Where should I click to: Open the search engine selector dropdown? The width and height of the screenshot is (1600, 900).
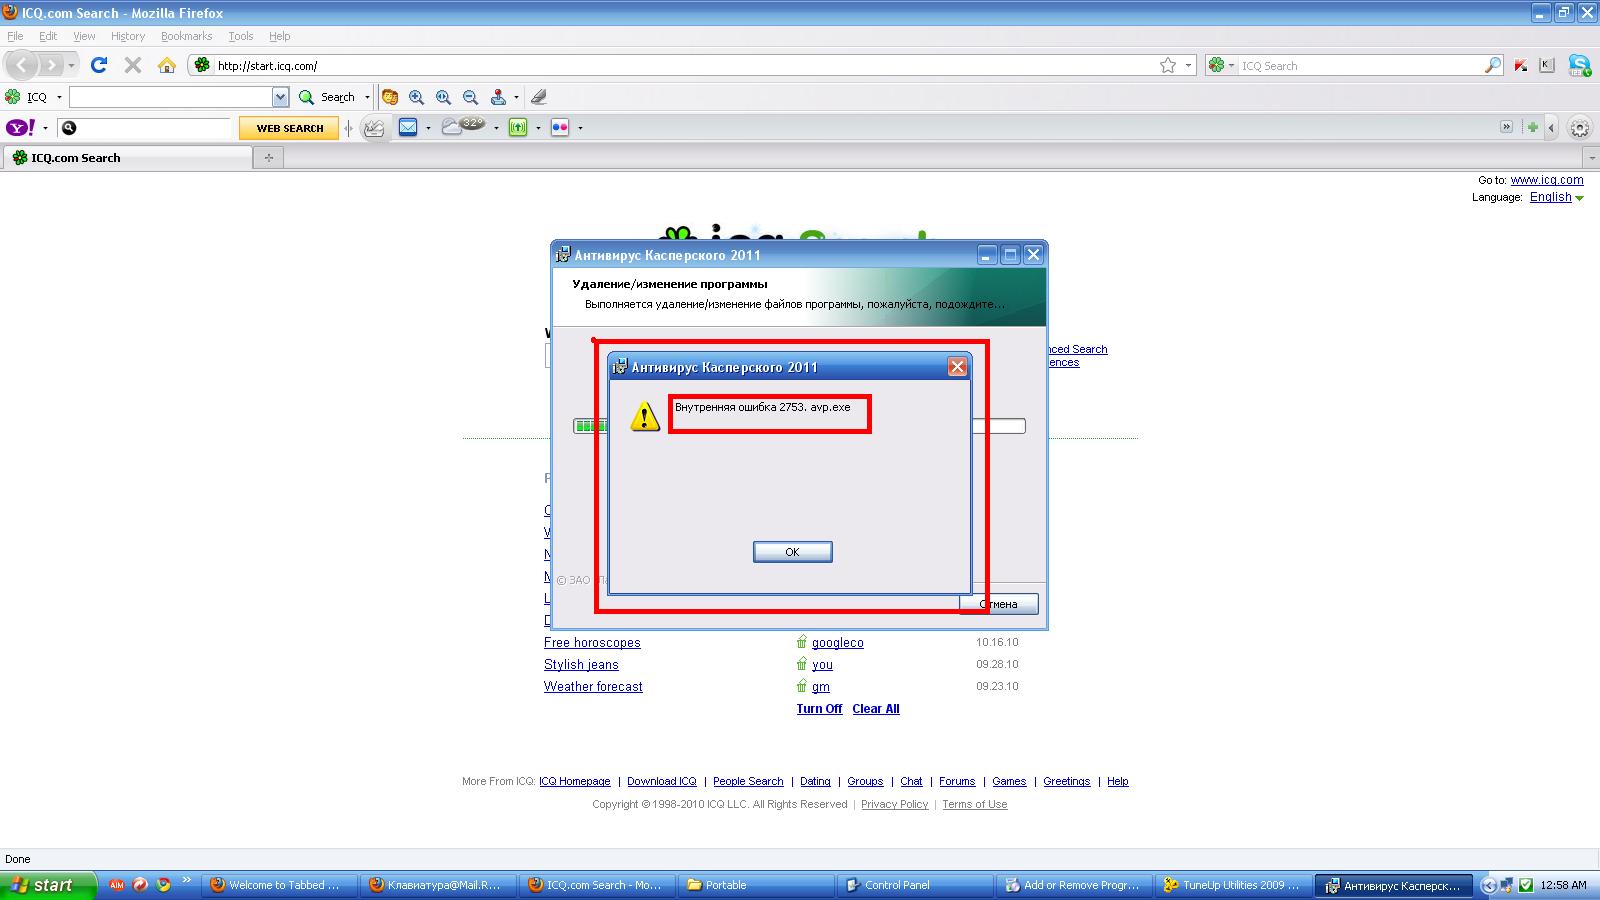coord(1231,65)
